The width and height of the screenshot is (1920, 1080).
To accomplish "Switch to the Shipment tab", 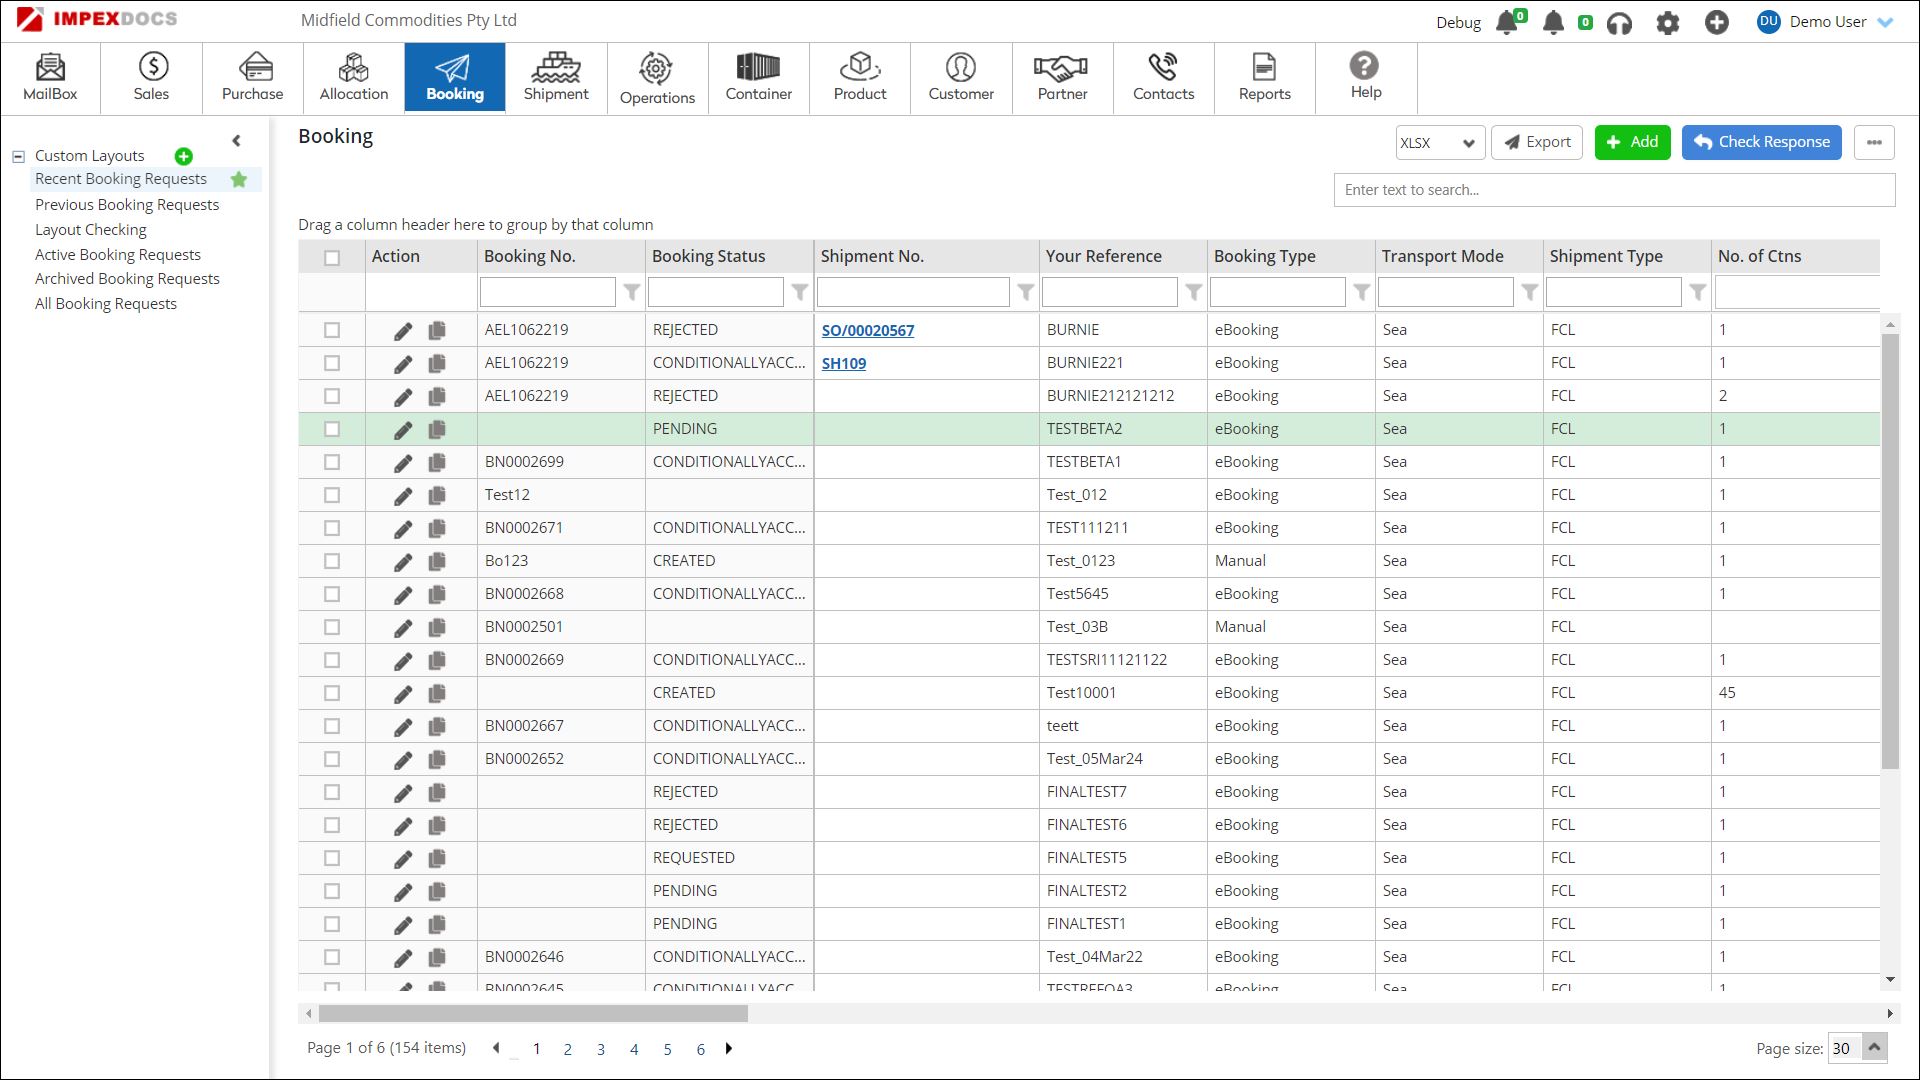I will tap(556, 77).
